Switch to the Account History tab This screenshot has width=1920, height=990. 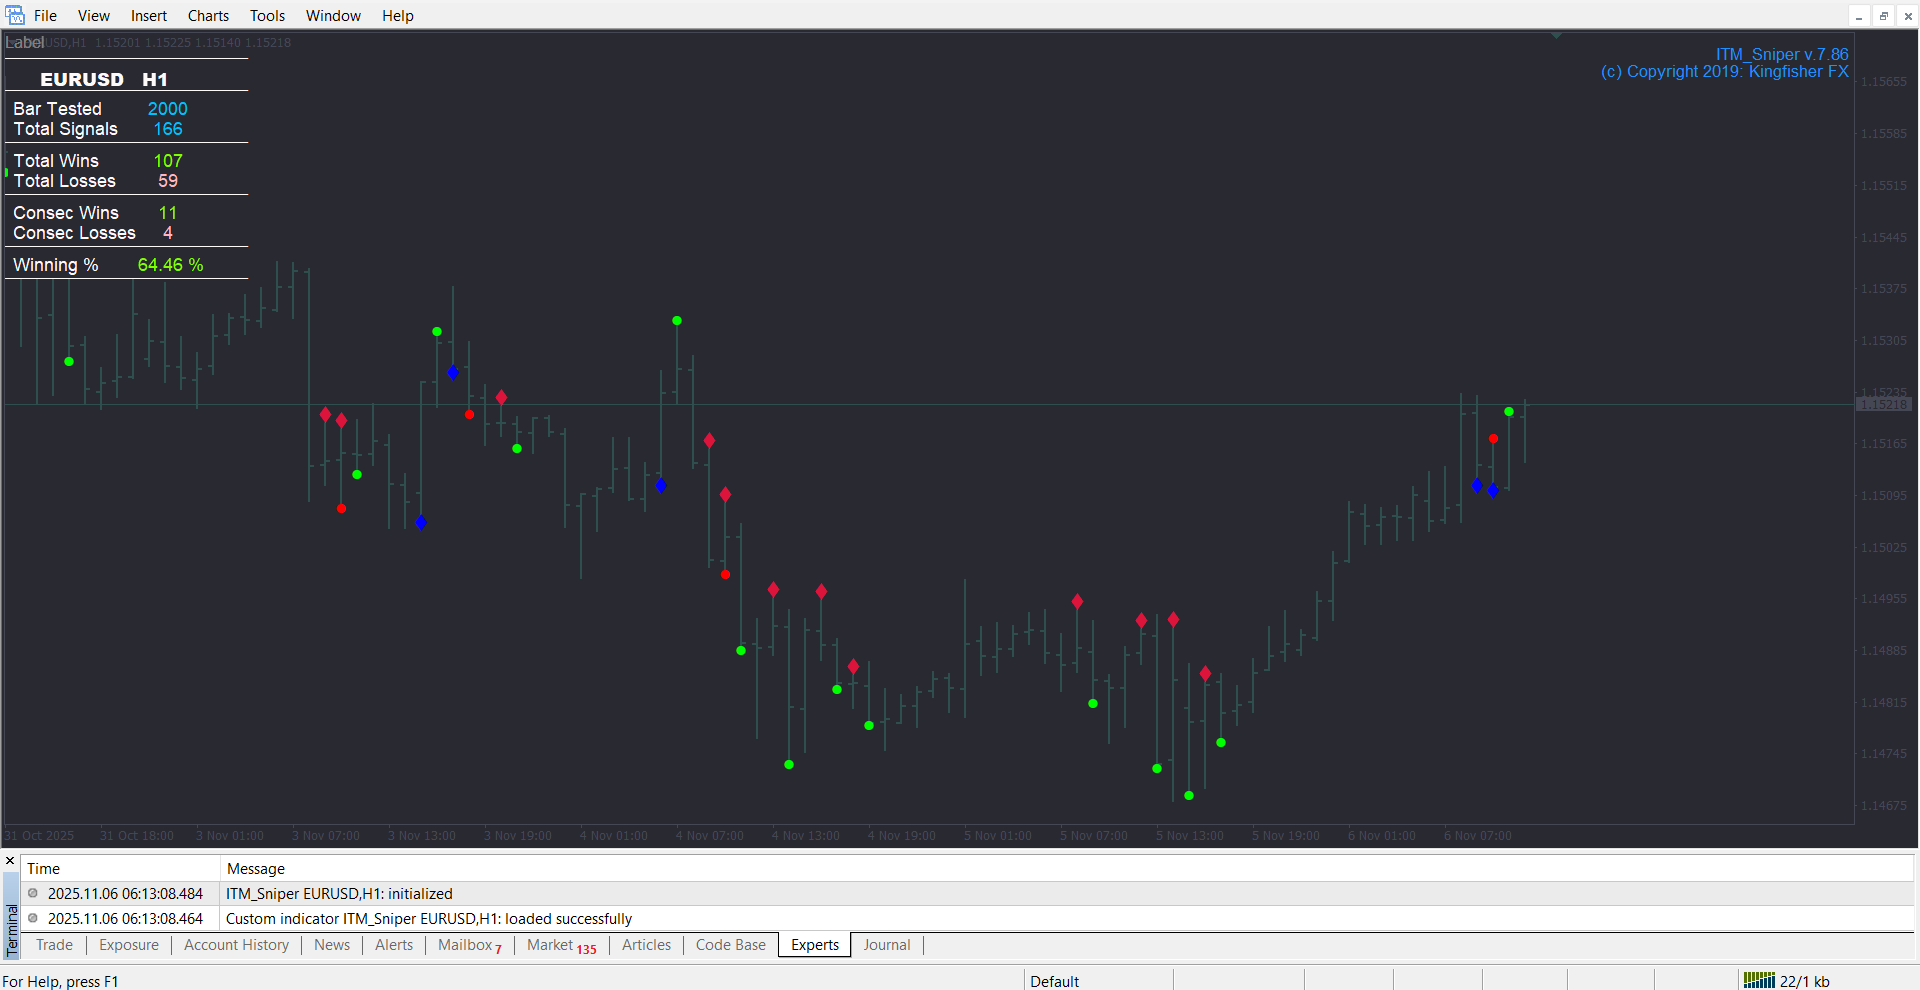pos(236,945)
